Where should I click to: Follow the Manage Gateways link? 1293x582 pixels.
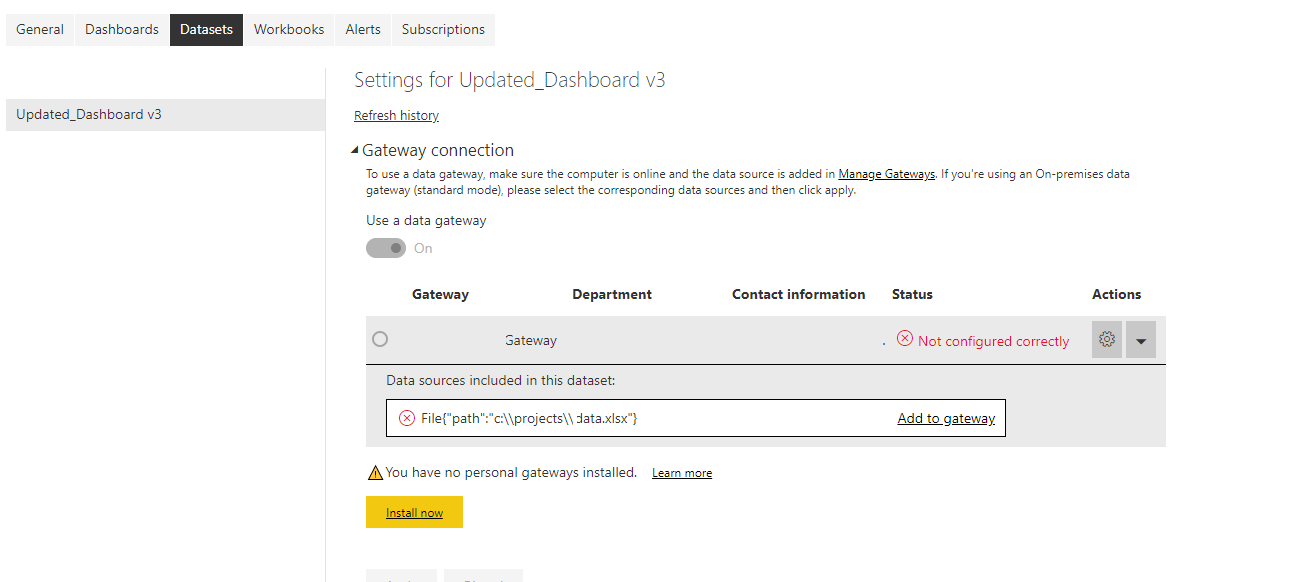(886, 174)
